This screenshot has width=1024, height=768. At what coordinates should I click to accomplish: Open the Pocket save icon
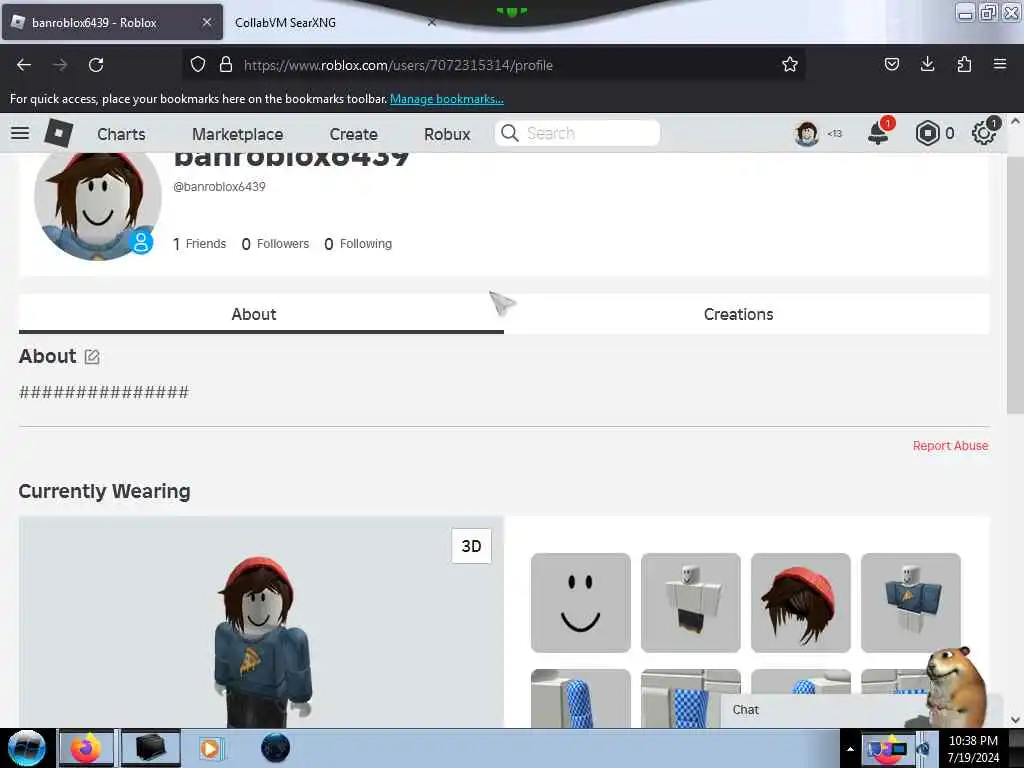point(891,64)
